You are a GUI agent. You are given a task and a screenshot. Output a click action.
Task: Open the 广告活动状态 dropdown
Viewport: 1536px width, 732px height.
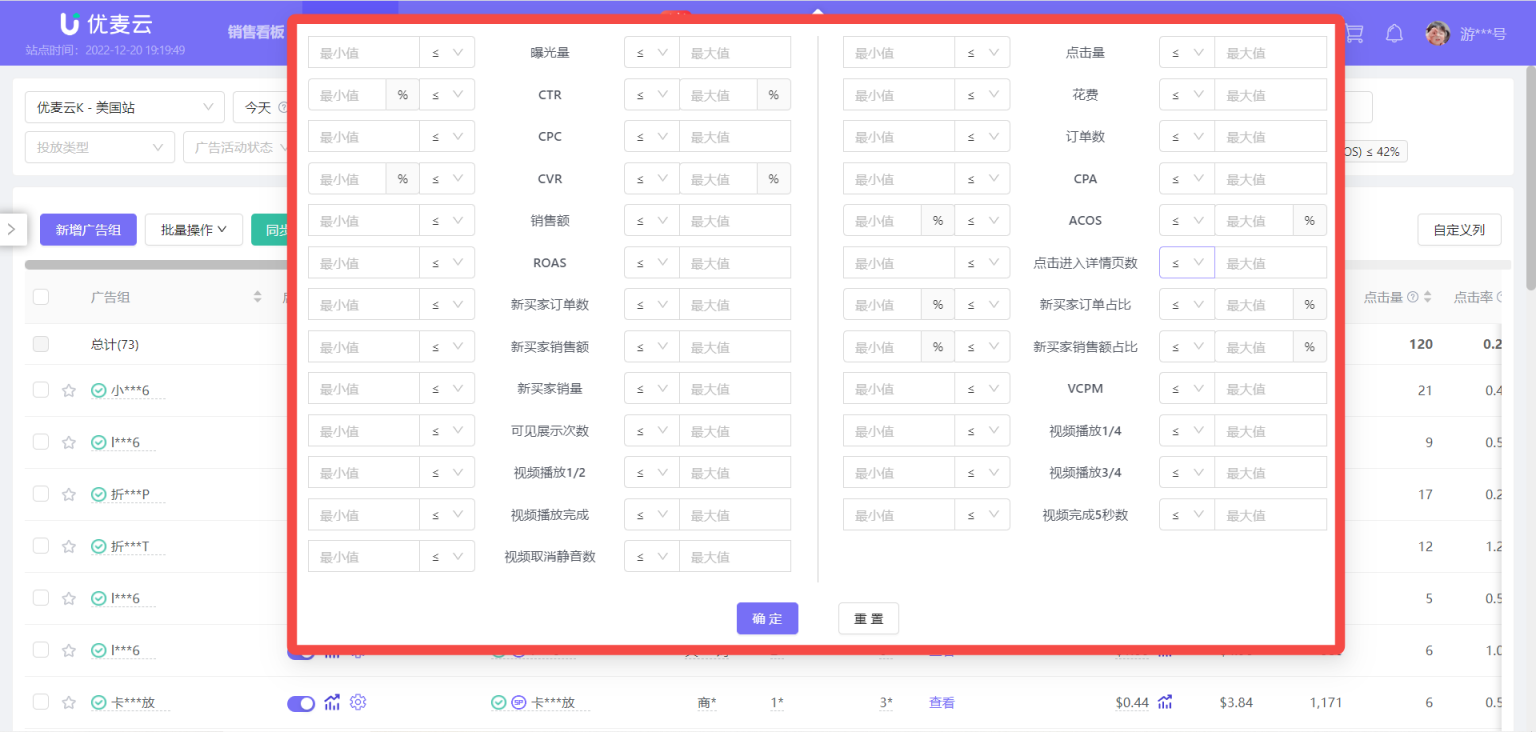237,147
